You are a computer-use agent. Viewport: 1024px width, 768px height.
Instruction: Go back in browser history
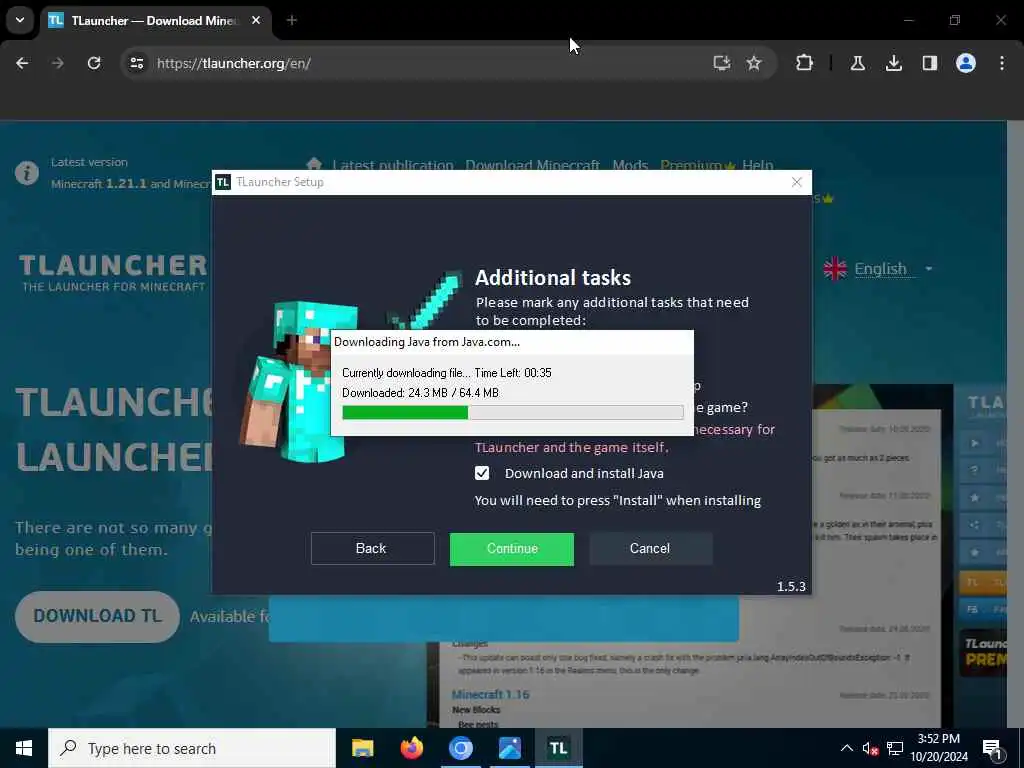click(x=22, y=63)
